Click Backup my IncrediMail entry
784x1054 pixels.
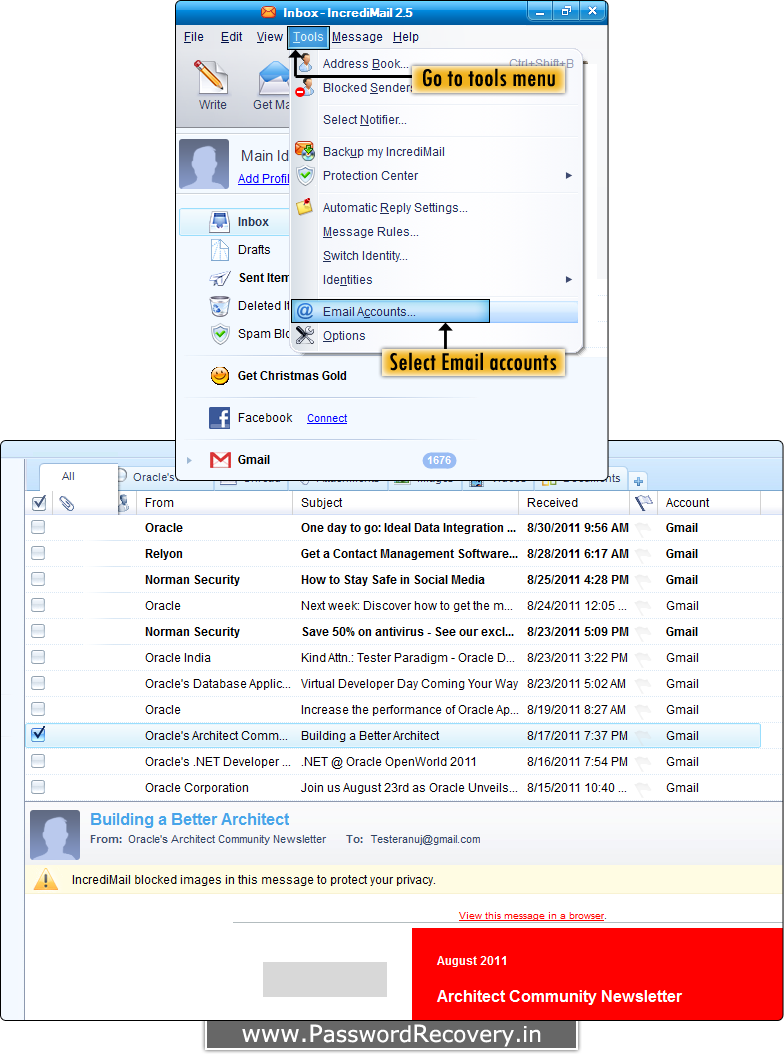click(383, 152)
